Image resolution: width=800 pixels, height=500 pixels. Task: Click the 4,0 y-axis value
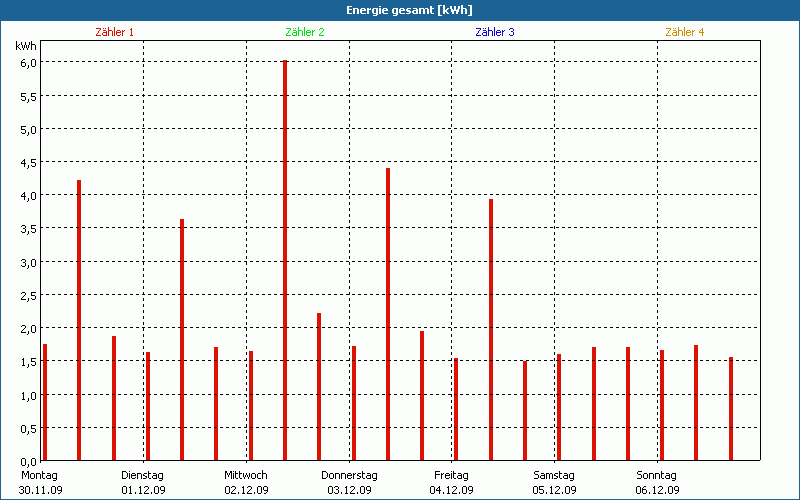(x=28, y=196)
